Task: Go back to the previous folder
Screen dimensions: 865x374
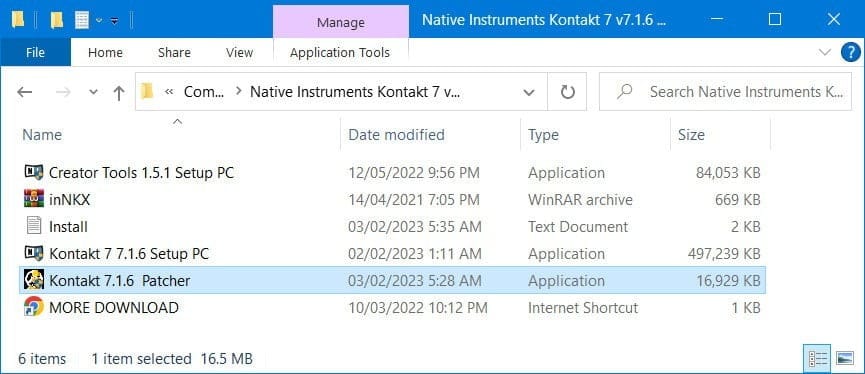Action: pos(25,92)
